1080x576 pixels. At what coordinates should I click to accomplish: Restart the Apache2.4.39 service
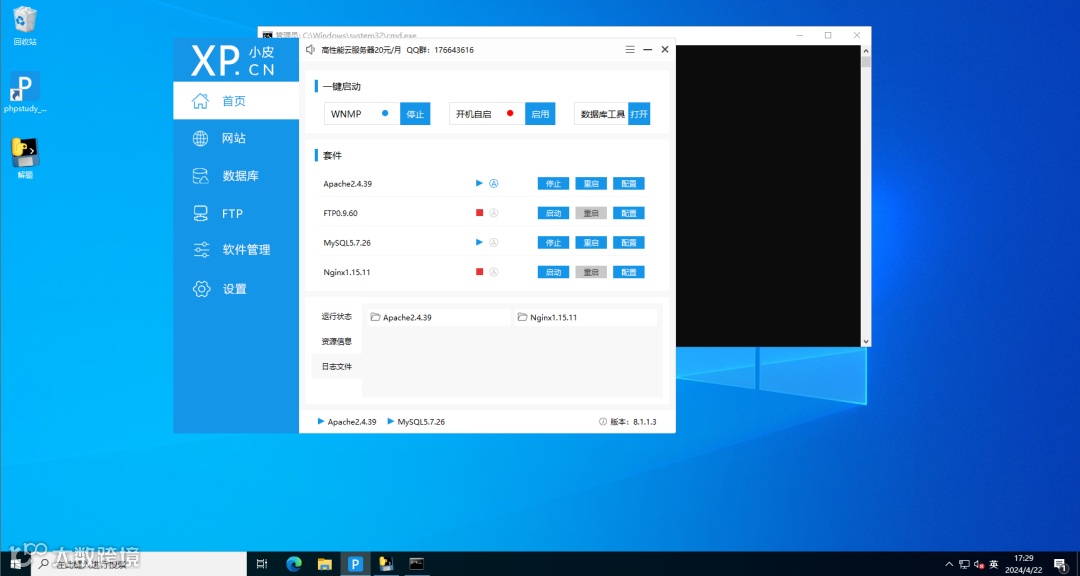click(591, 184)
